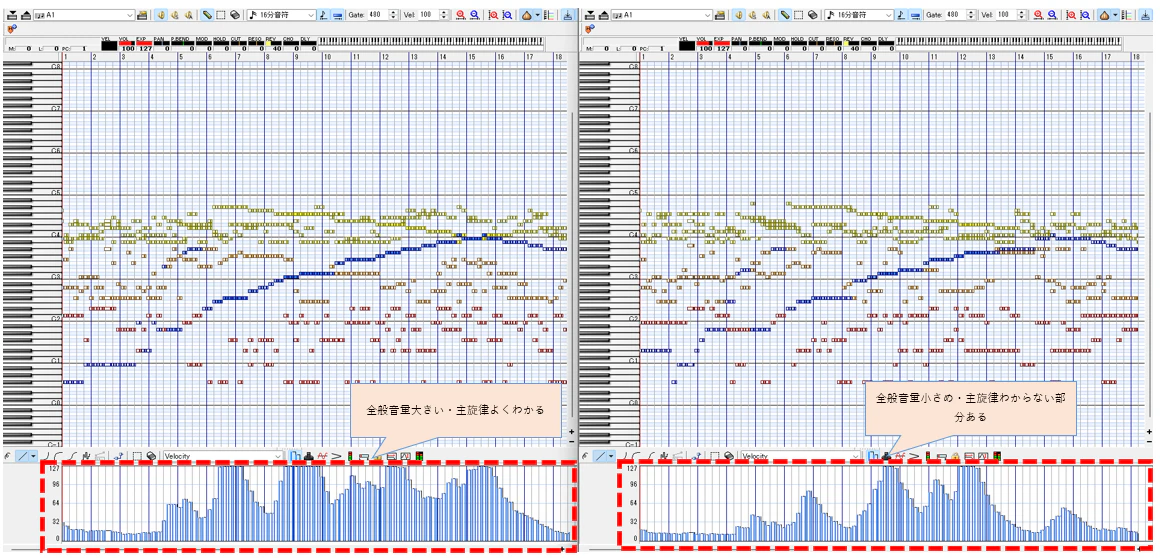Click the plus zoom button at left piano roll corner
1160x558 pixels.
coord(570,431)
